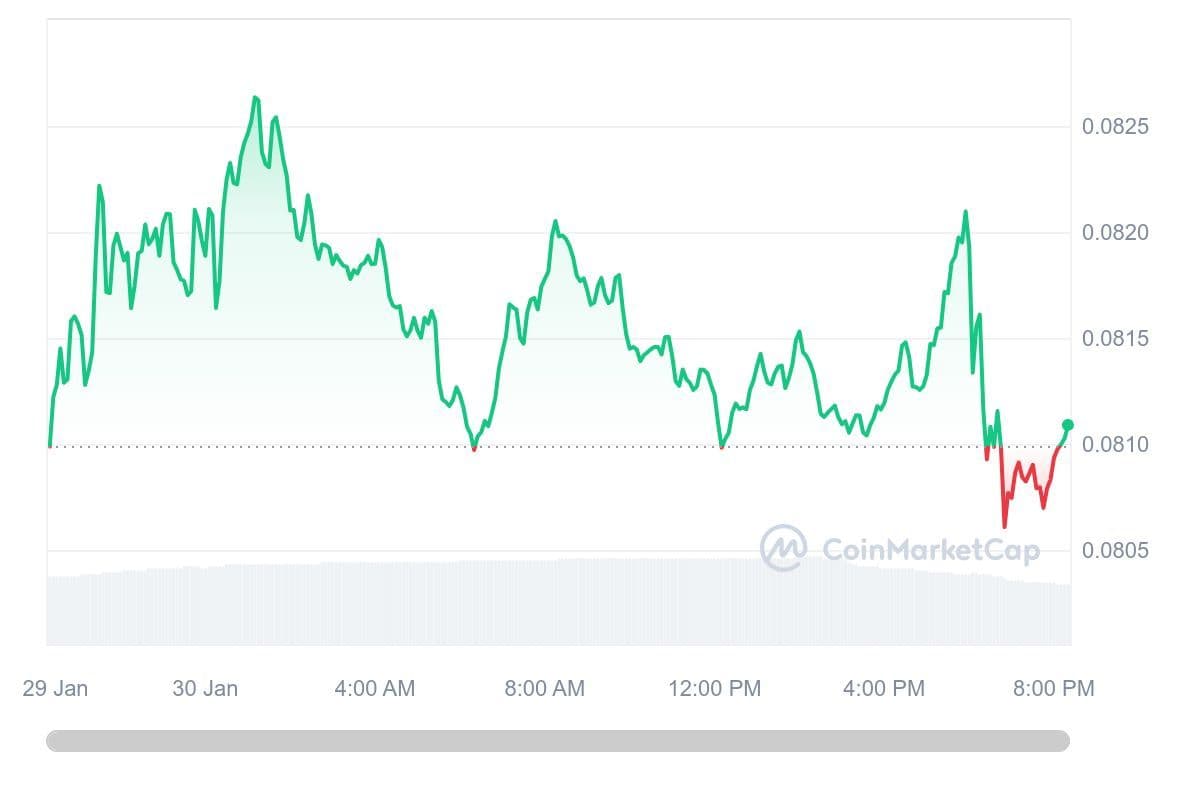Click the CoinMarketCap watermark text
This screenshot has width=1200, height=800.
coord(930,549)
